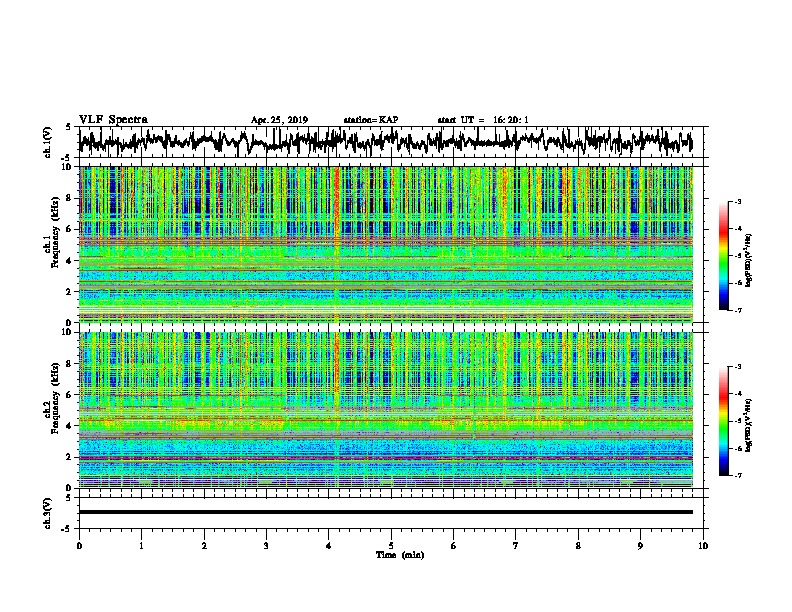
Task: Click time axis tick label "2"
Action: (204, 546)
